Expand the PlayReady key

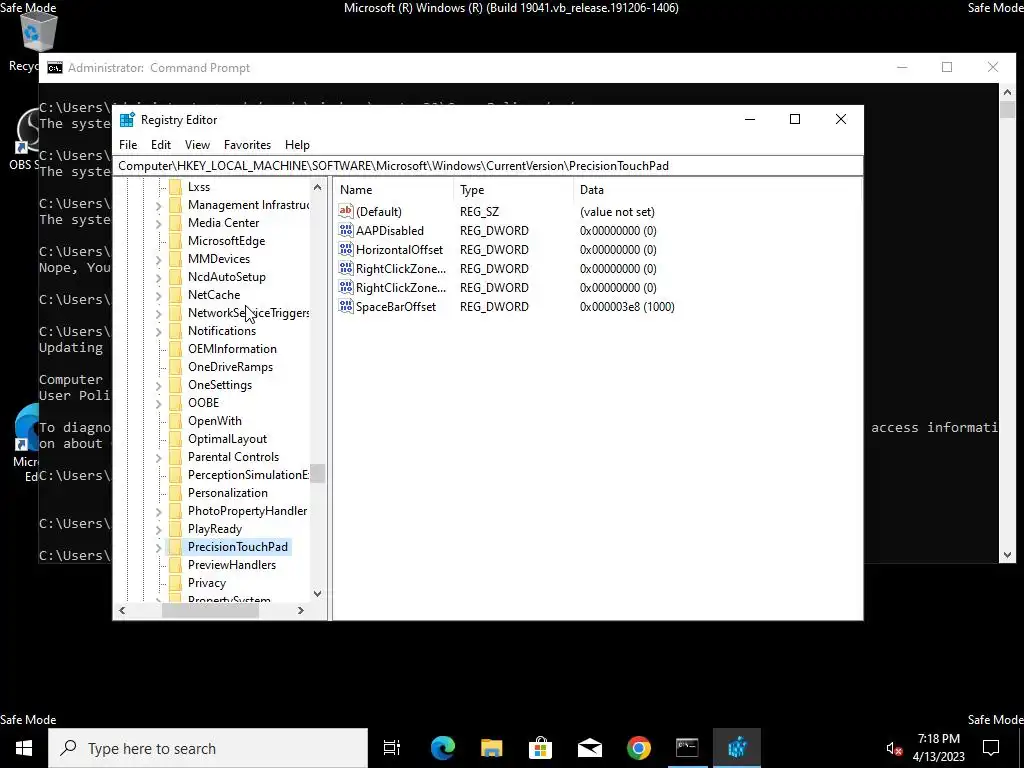click(159, 530)
